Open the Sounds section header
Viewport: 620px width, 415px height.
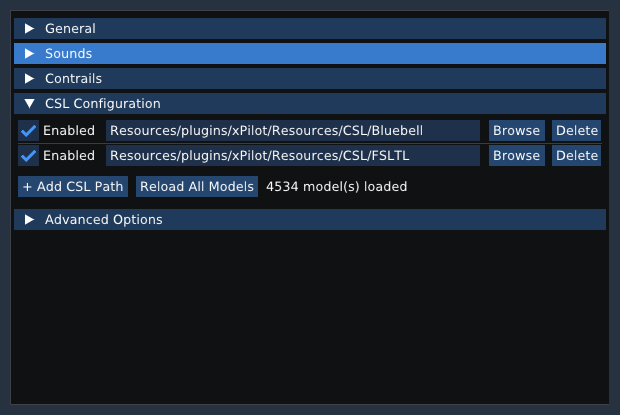point(310,54)
